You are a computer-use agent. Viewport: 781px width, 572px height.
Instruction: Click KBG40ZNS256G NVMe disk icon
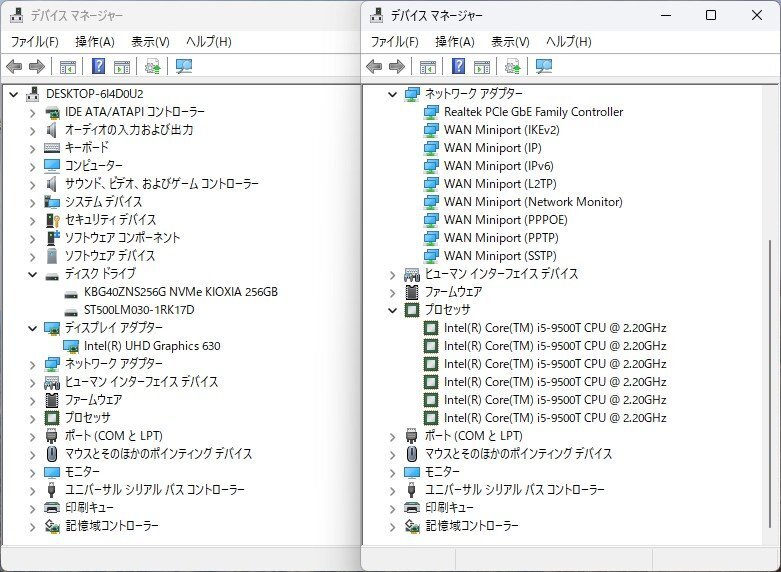pos(71,292)
